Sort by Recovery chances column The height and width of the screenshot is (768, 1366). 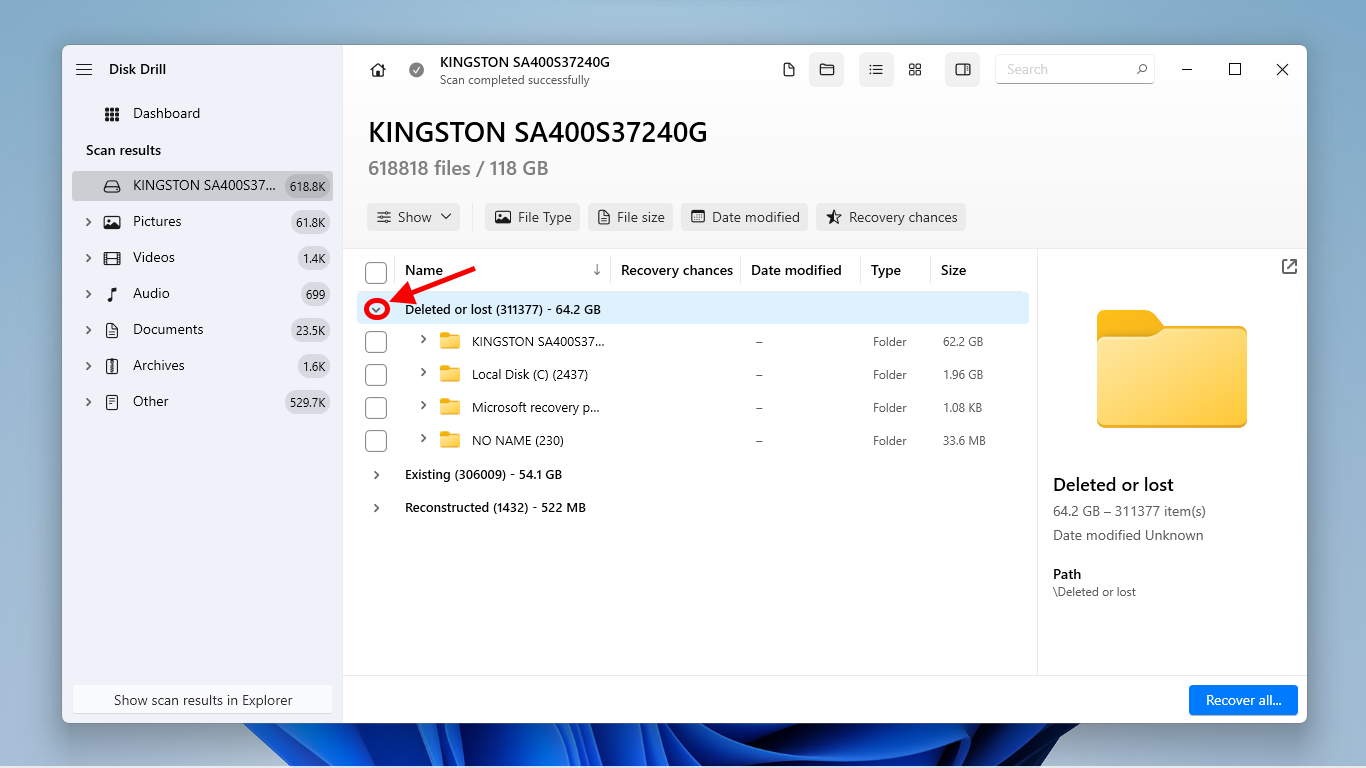[677, 270]
